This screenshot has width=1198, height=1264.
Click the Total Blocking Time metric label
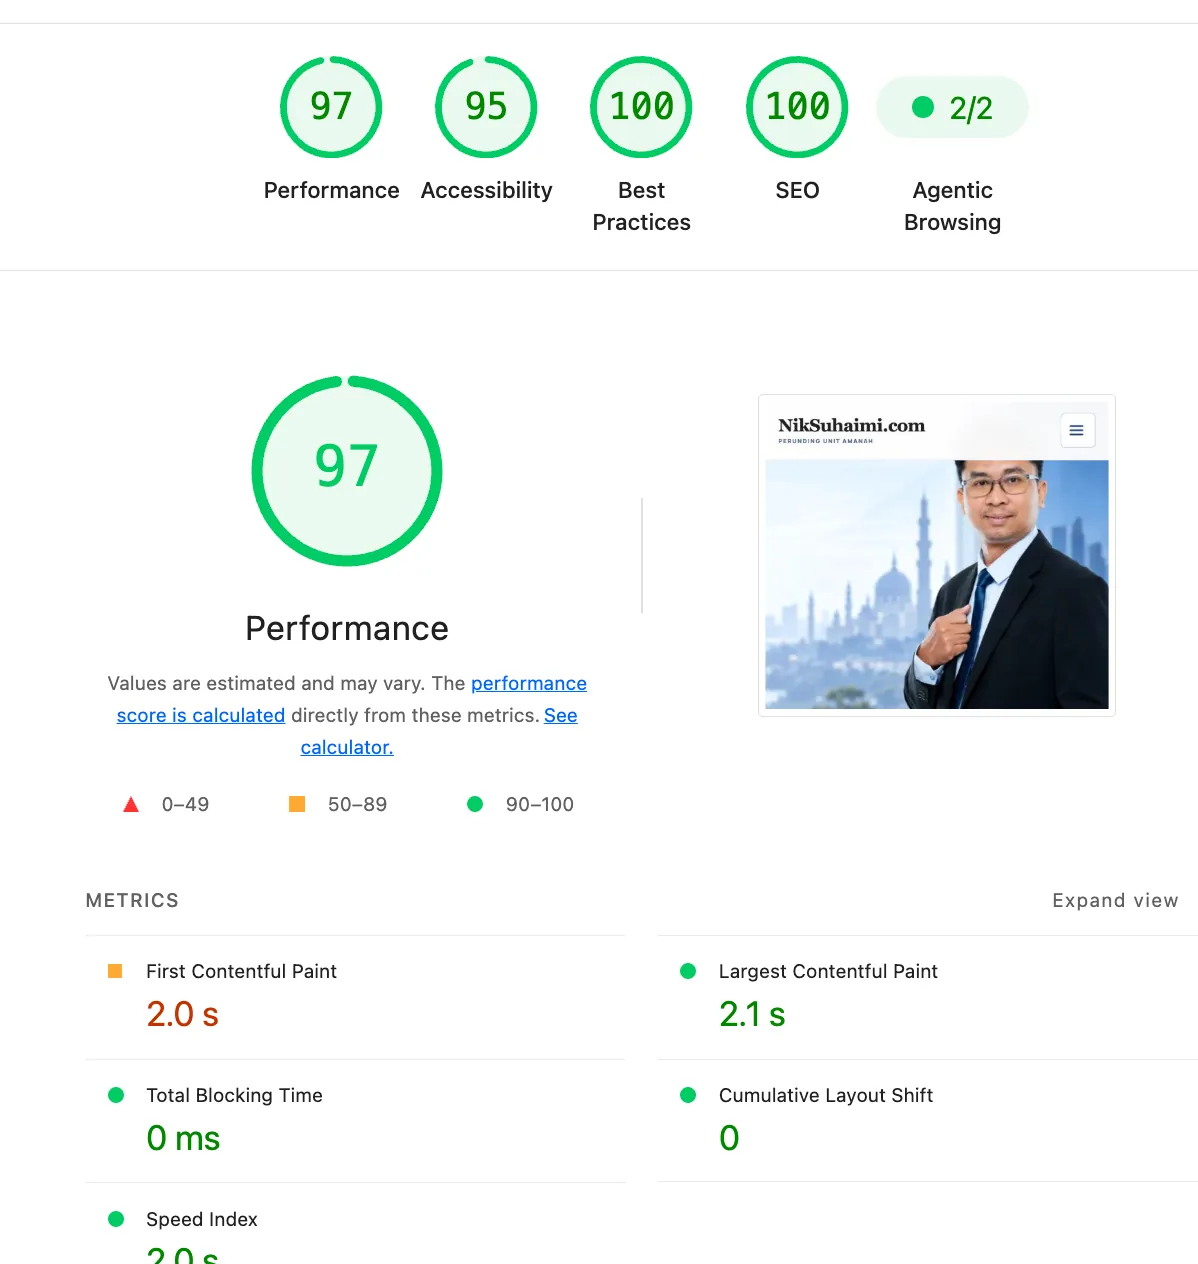pyautogui.click(x=234, y=1095)
